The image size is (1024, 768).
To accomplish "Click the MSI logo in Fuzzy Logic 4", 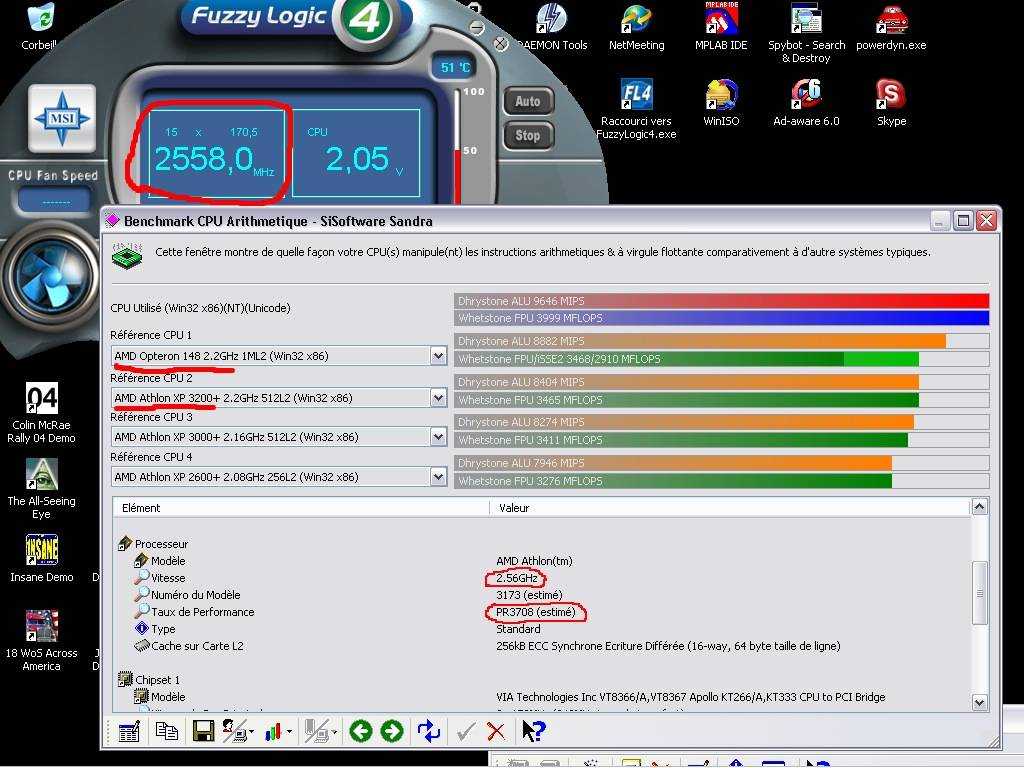I will point(63,118).
